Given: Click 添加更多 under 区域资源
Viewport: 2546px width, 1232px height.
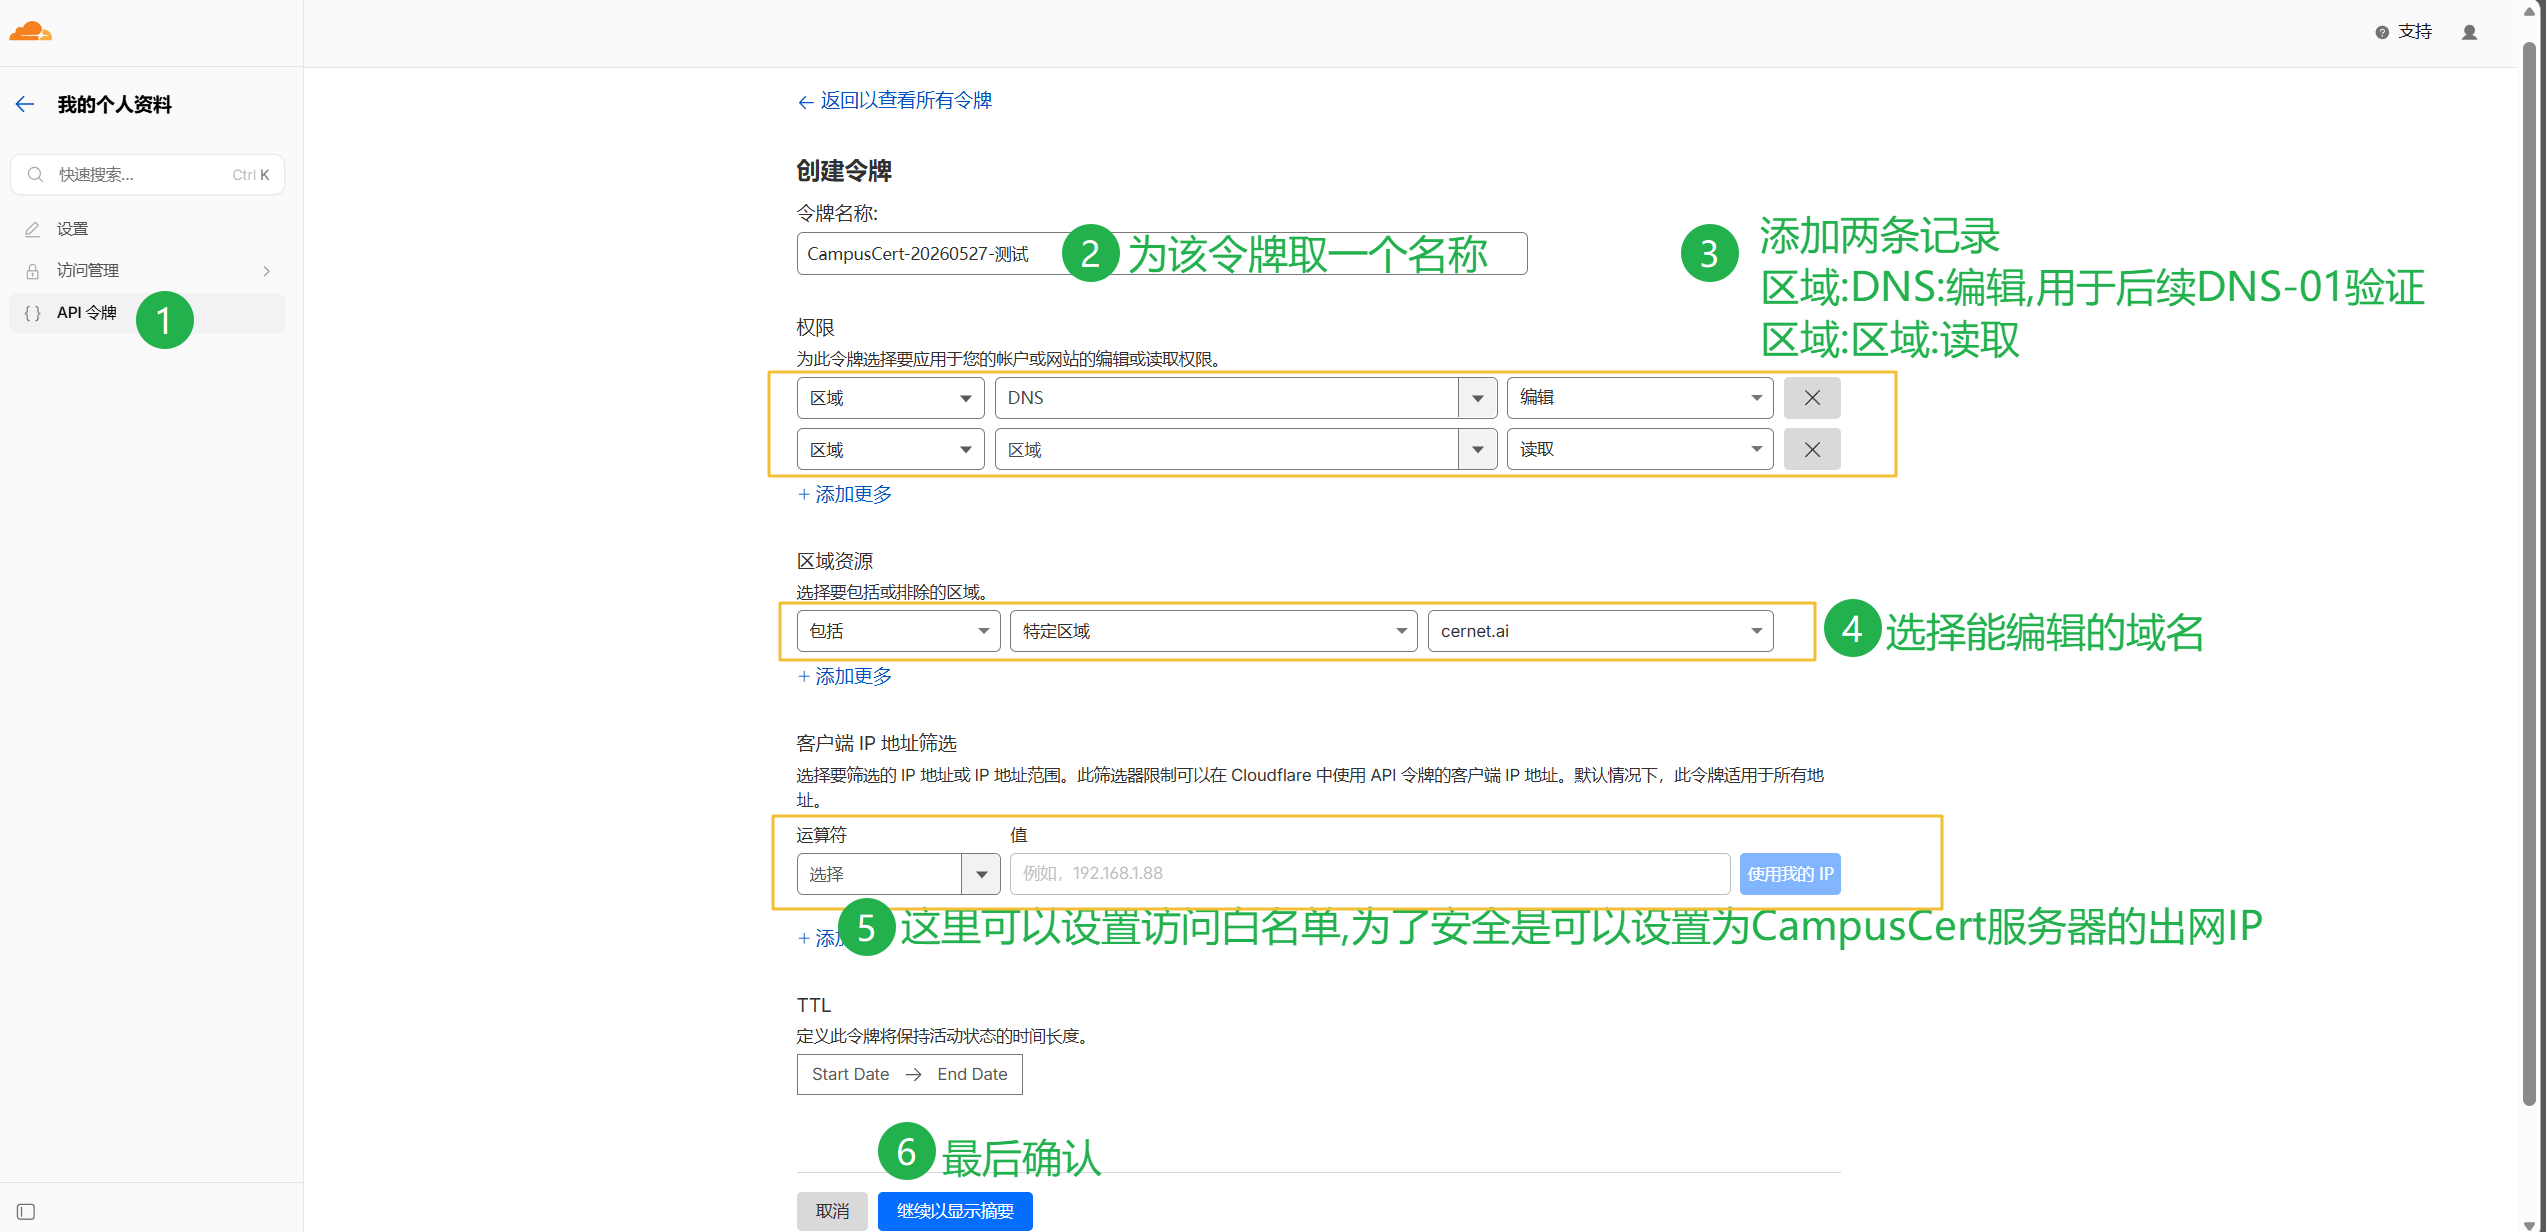Looking at the screenshot, I should pos(845,676).
